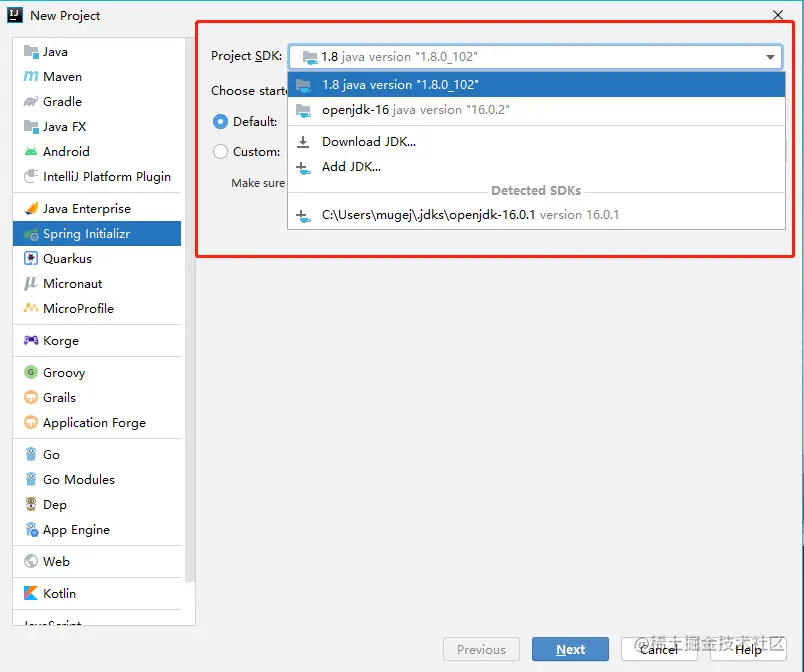Select Quarkus generator entry
The width and height of the screenshot is (804, 672).
click(x=97, y=258)
